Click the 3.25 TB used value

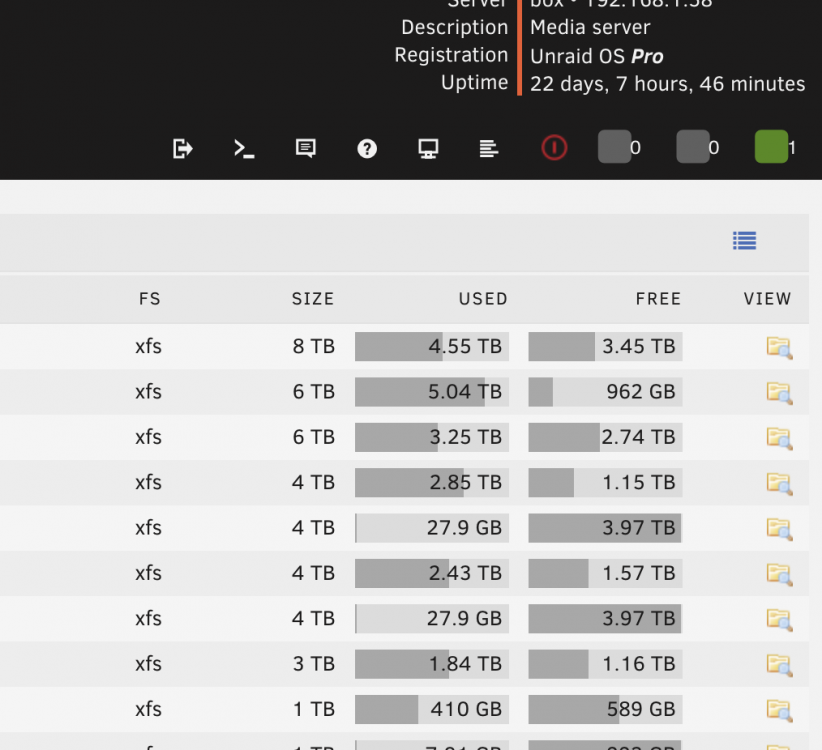click(x=466, y=437)
